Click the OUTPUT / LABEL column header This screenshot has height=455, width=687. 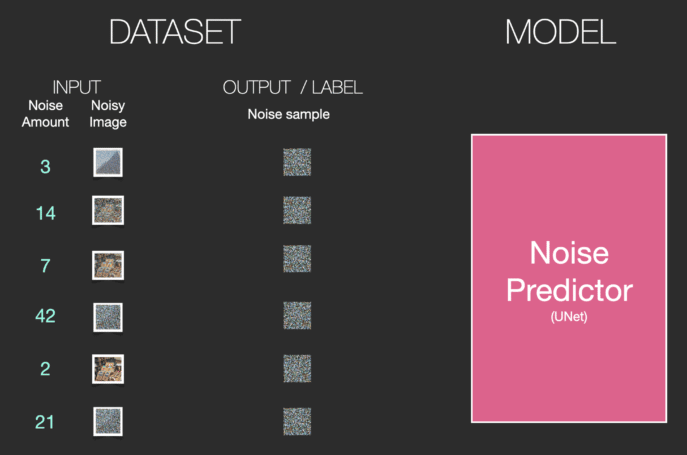[x=293, y=88]
